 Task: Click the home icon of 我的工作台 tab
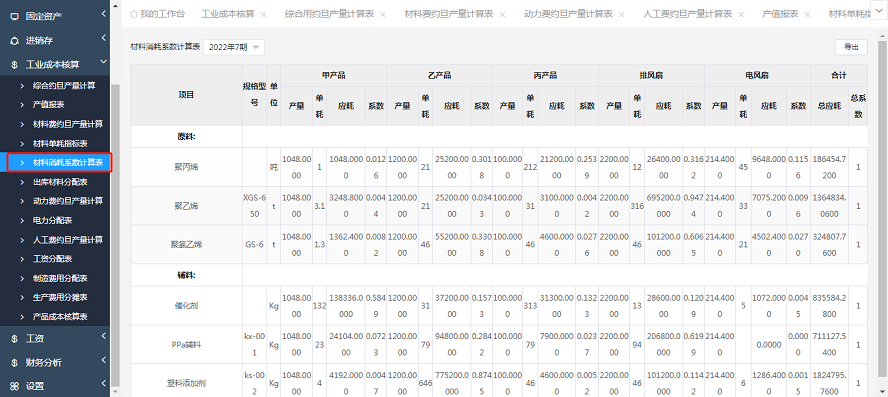coord(134,14)
